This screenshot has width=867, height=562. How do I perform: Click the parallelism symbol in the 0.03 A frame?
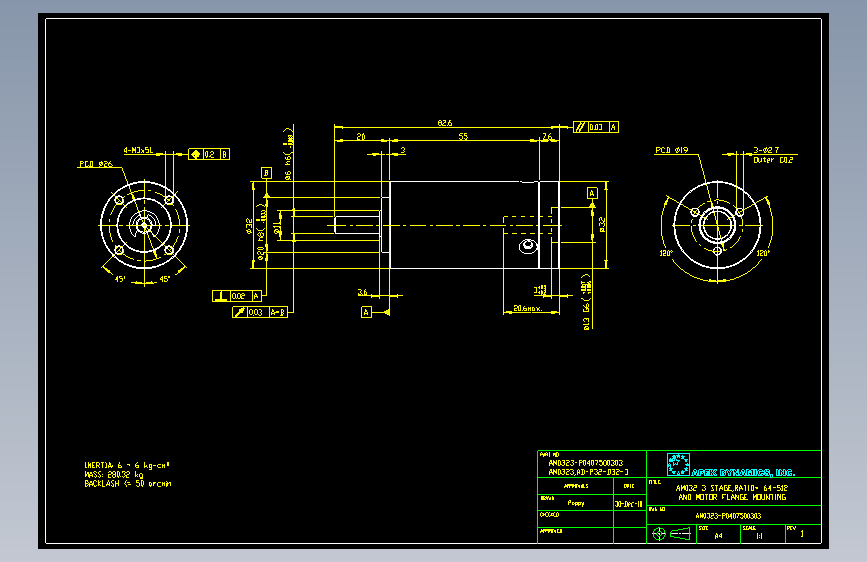tap(579, 127)
